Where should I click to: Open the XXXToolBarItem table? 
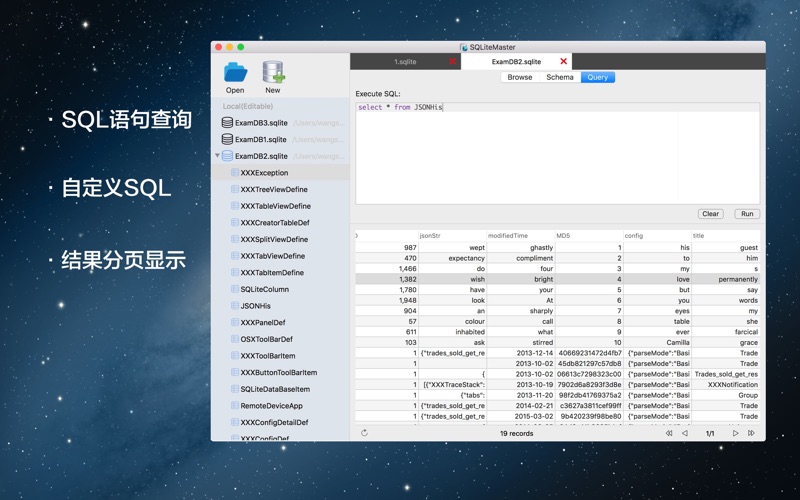[x=267, y=356]
